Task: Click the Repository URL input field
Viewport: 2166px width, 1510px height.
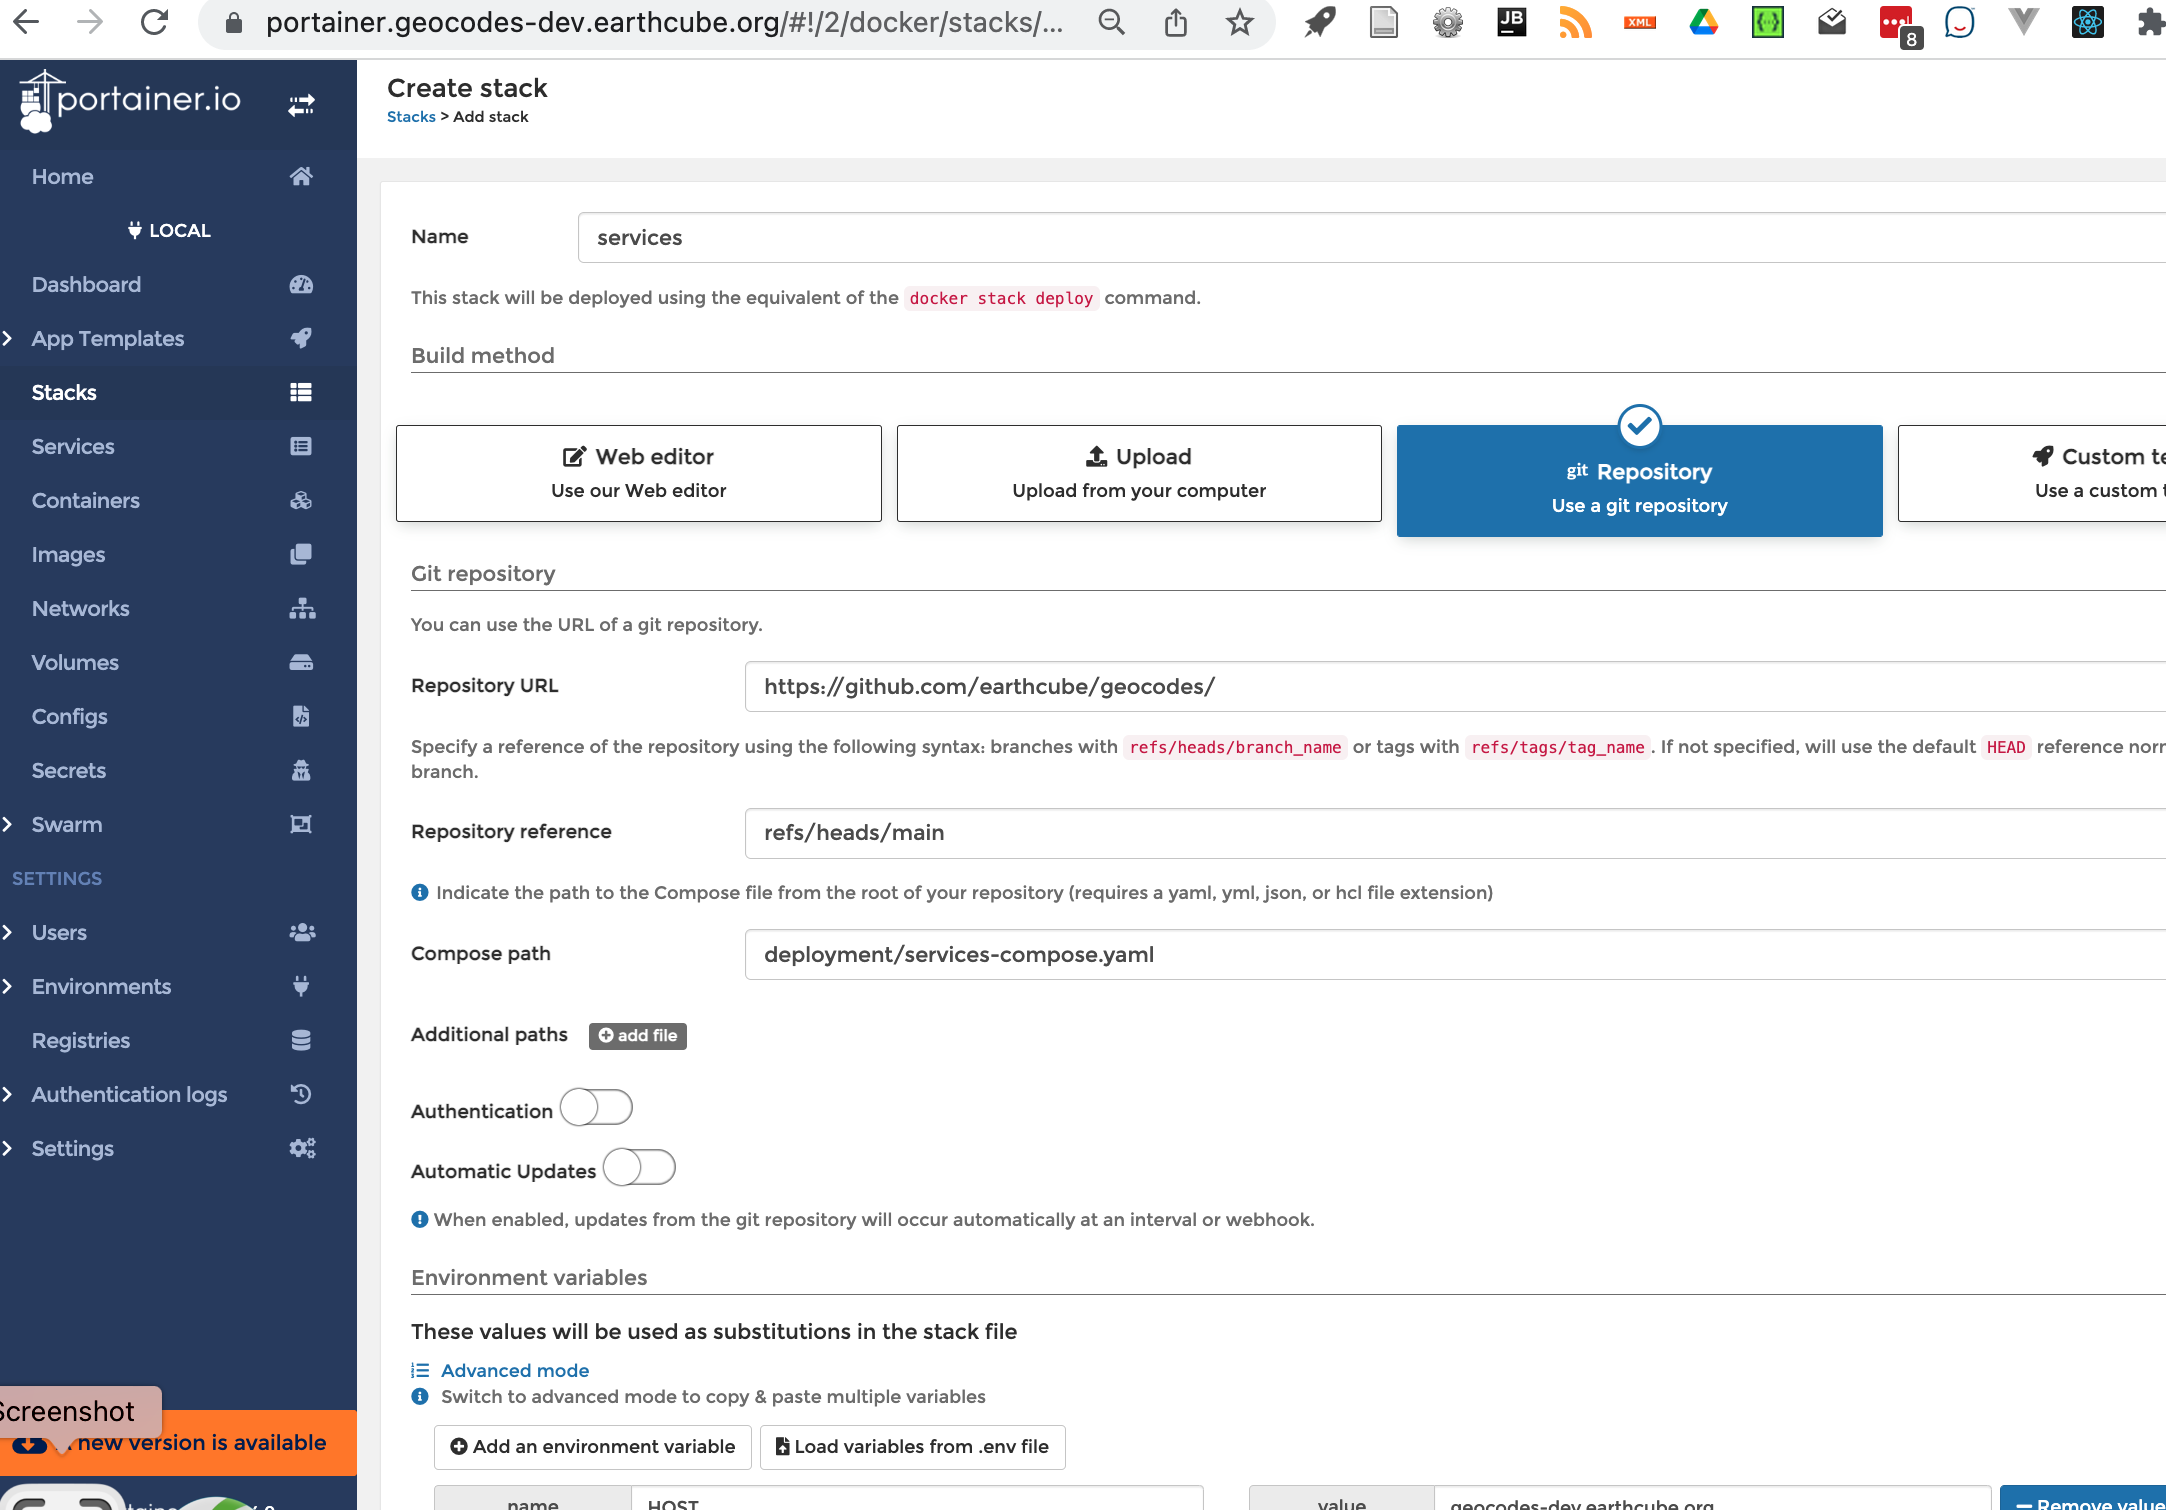Action: (1455, 687)
